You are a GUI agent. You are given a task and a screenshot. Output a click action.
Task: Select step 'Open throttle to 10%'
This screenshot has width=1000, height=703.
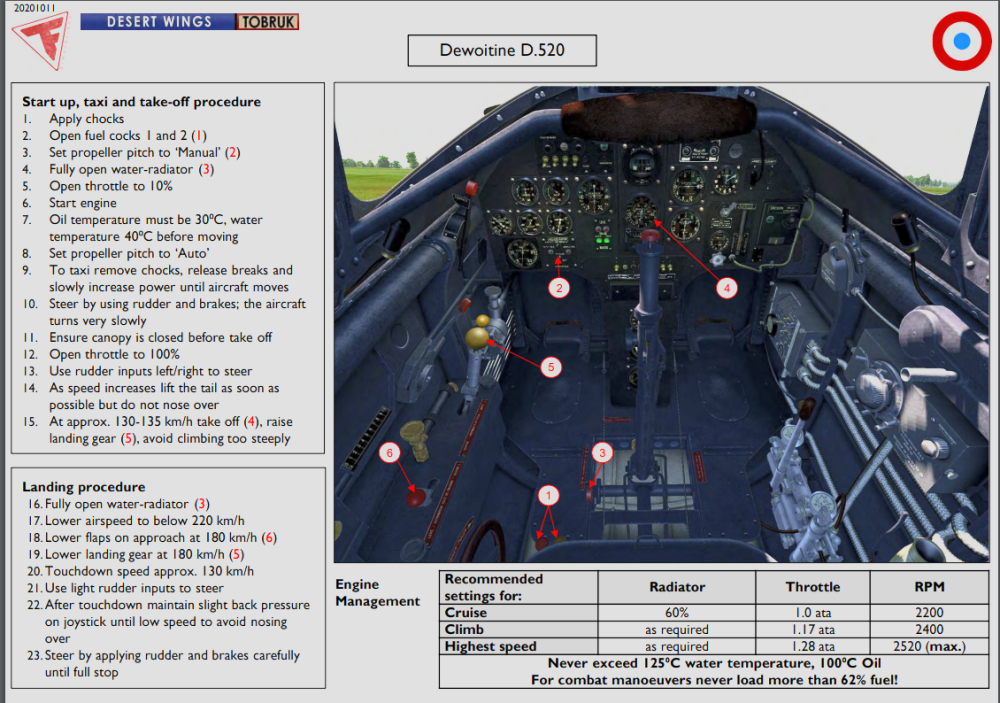[98, 186]
